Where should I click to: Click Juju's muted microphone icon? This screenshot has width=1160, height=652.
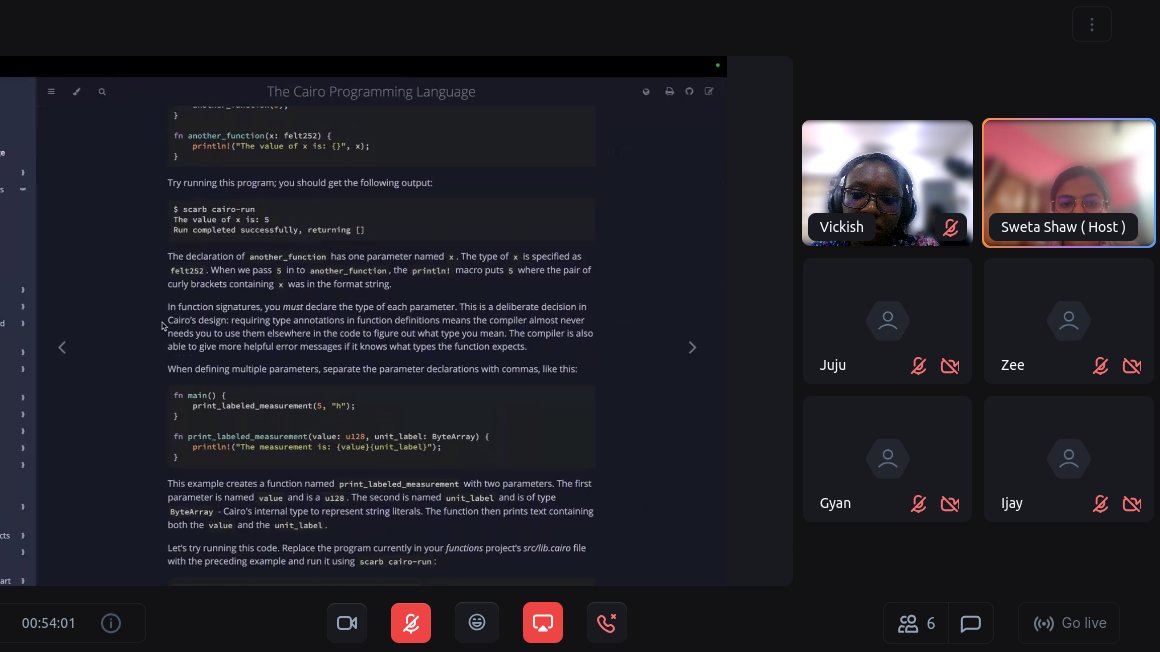coord(919,366)
